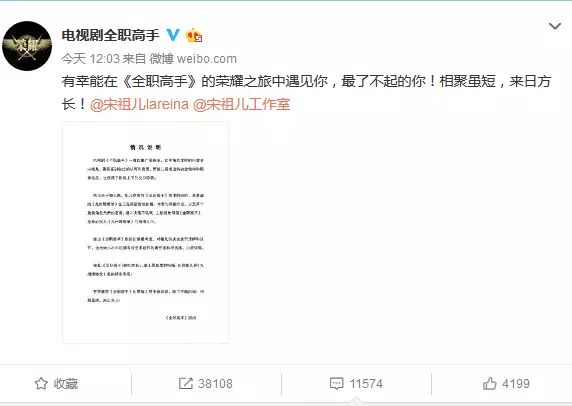Click the post text body

[x=306, y=93]
